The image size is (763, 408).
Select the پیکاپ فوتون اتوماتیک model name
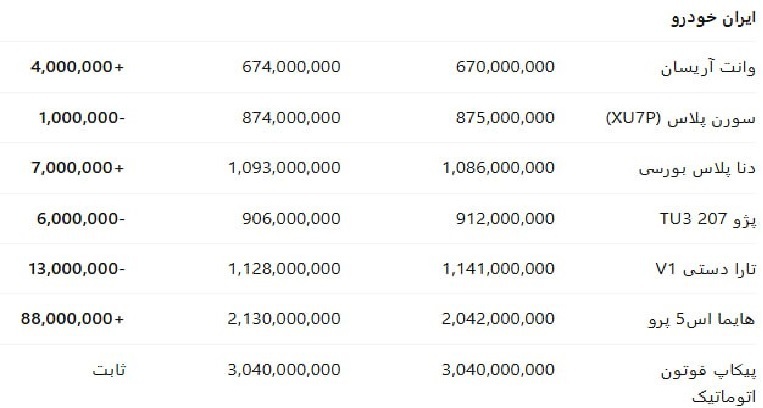709,380
